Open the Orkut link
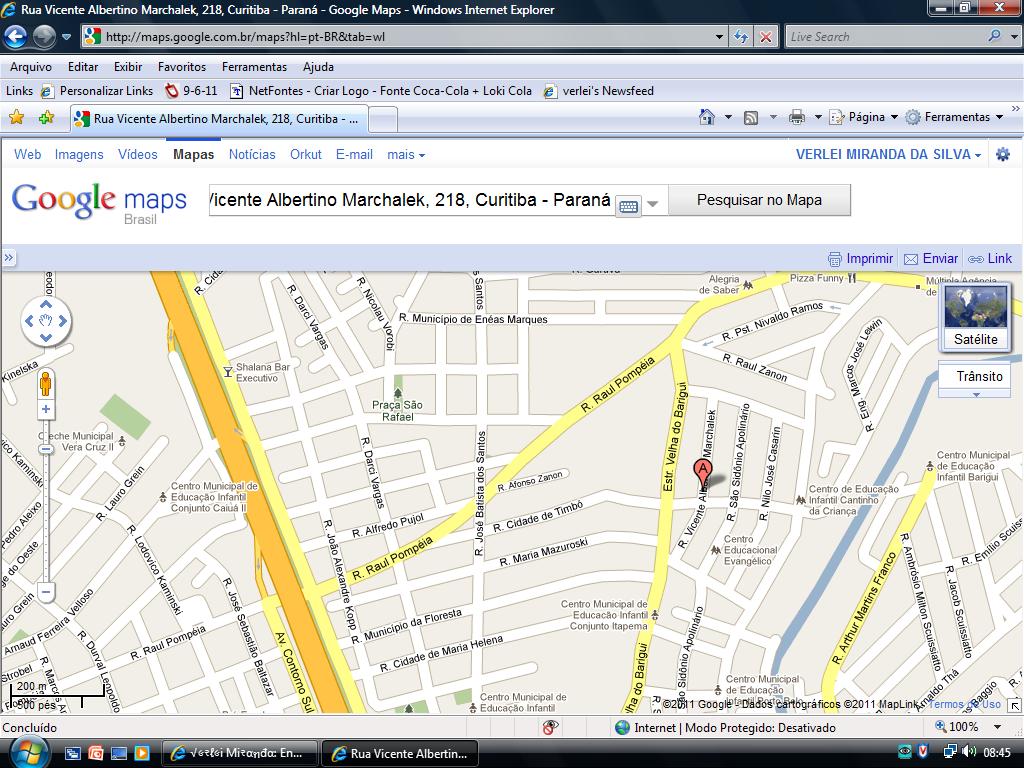Viewport: 1024px width, 768px height. [306, 155]
